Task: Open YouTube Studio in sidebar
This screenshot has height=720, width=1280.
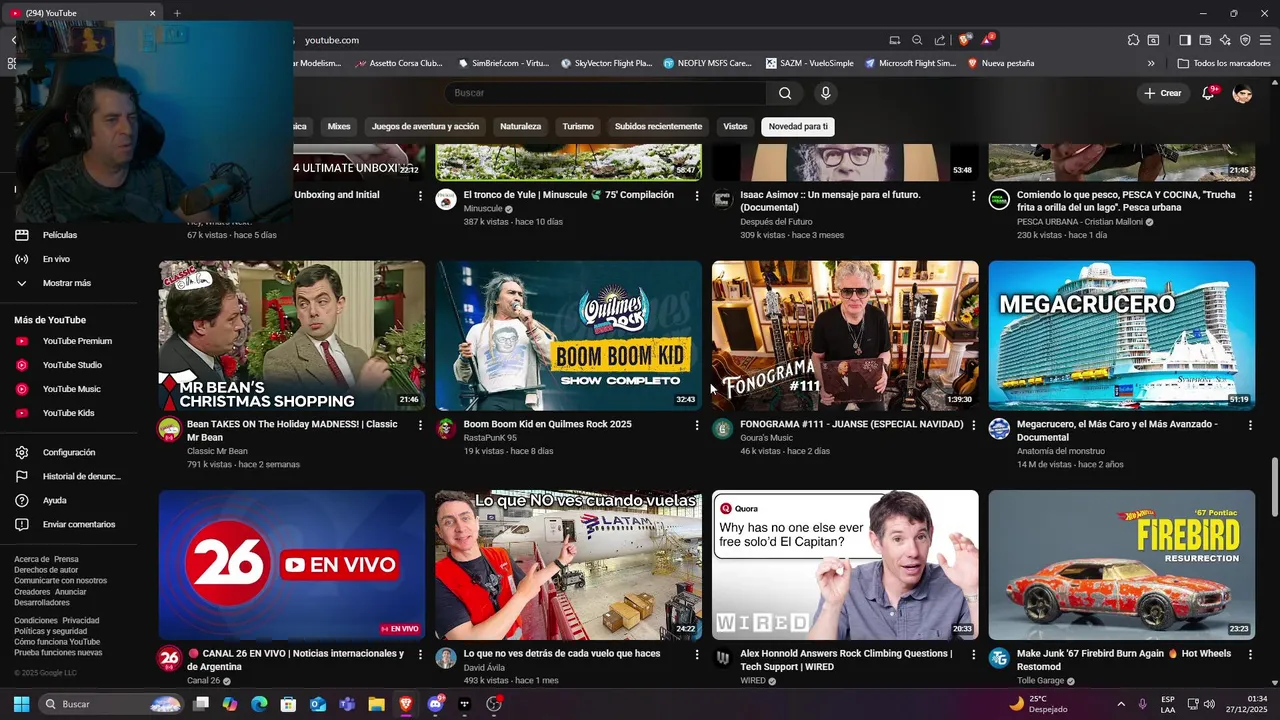Action: (69, 365)
